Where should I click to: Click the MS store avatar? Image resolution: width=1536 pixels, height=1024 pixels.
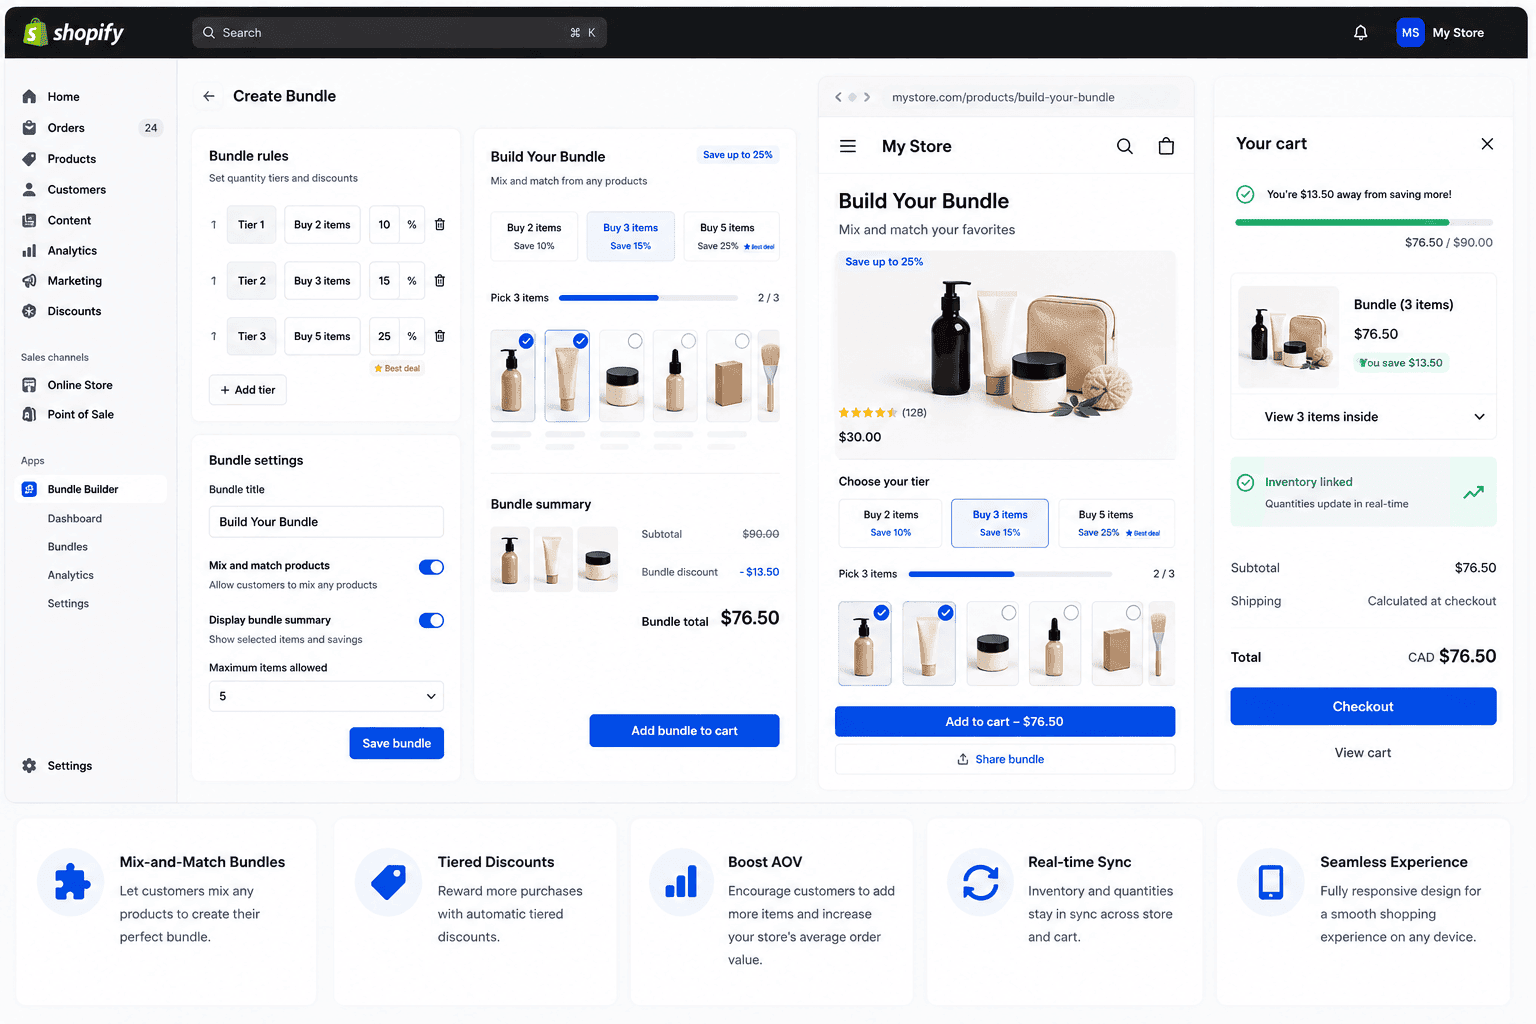tap(1410, 33)
